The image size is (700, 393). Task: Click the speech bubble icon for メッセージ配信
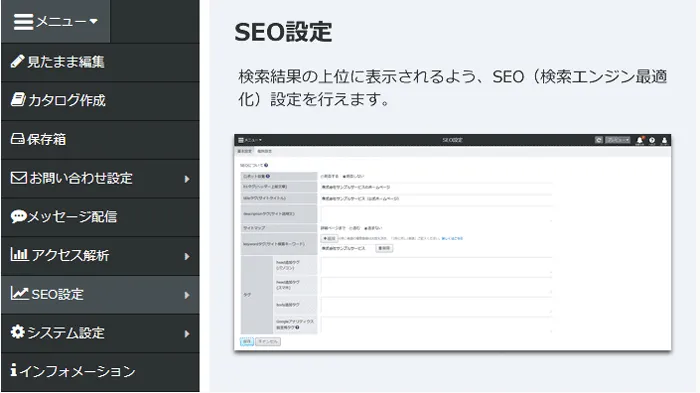18,217
